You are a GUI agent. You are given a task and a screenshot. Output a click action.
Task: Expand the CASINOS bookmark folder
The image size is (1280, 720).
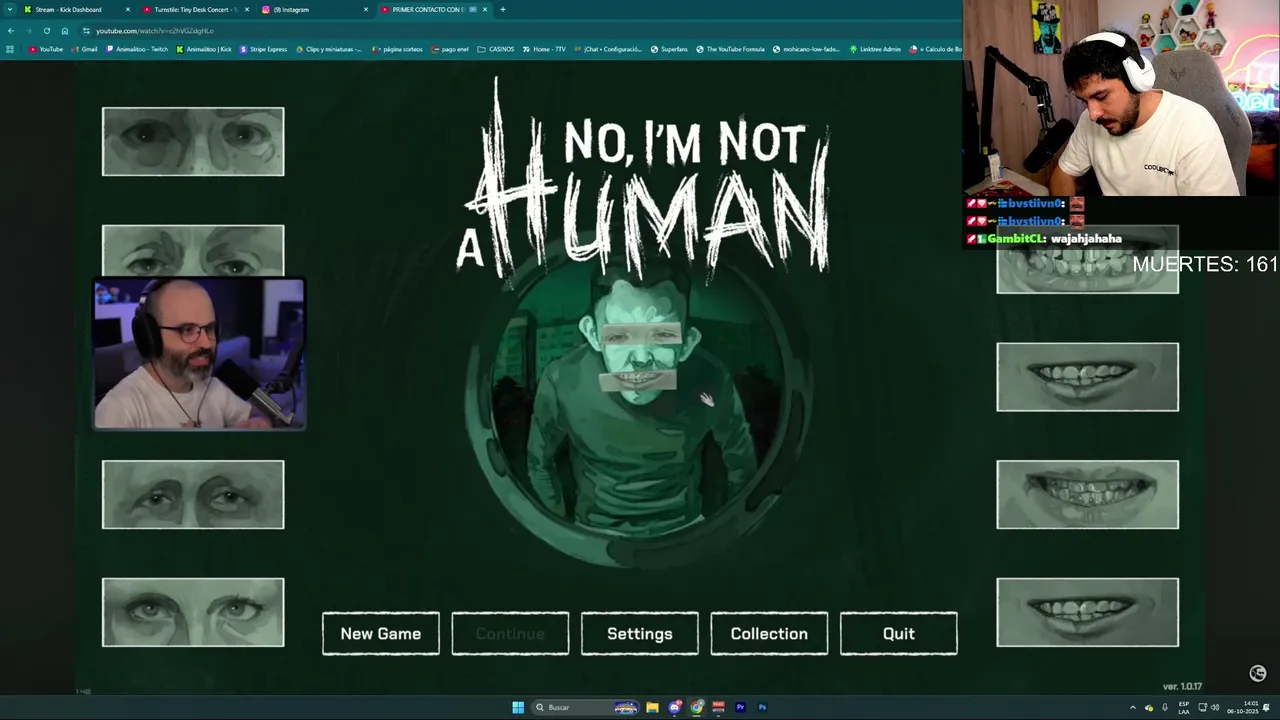(x=496, y=49)
